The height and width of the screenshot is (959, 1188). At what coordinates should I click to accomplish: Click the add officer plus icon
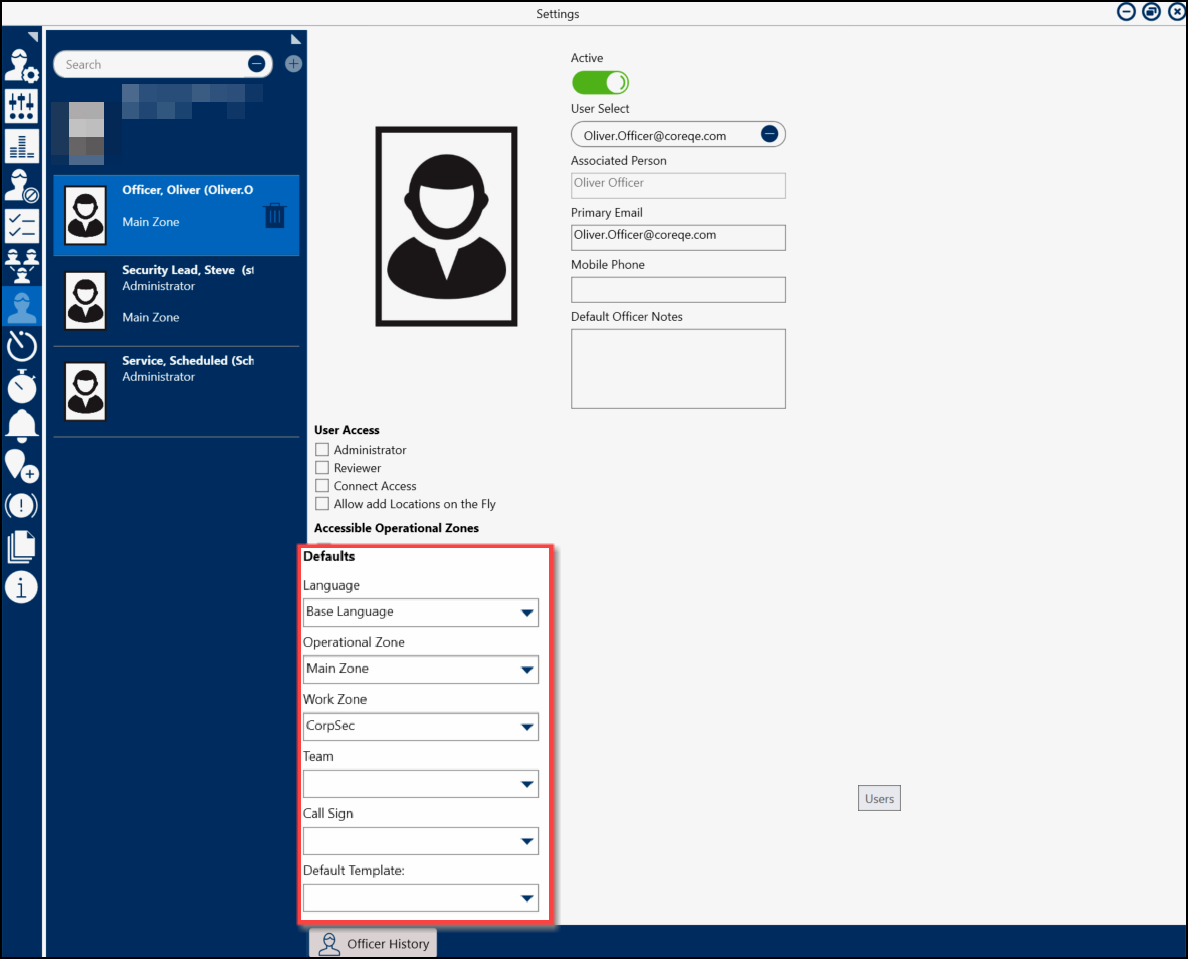[293, 64]
